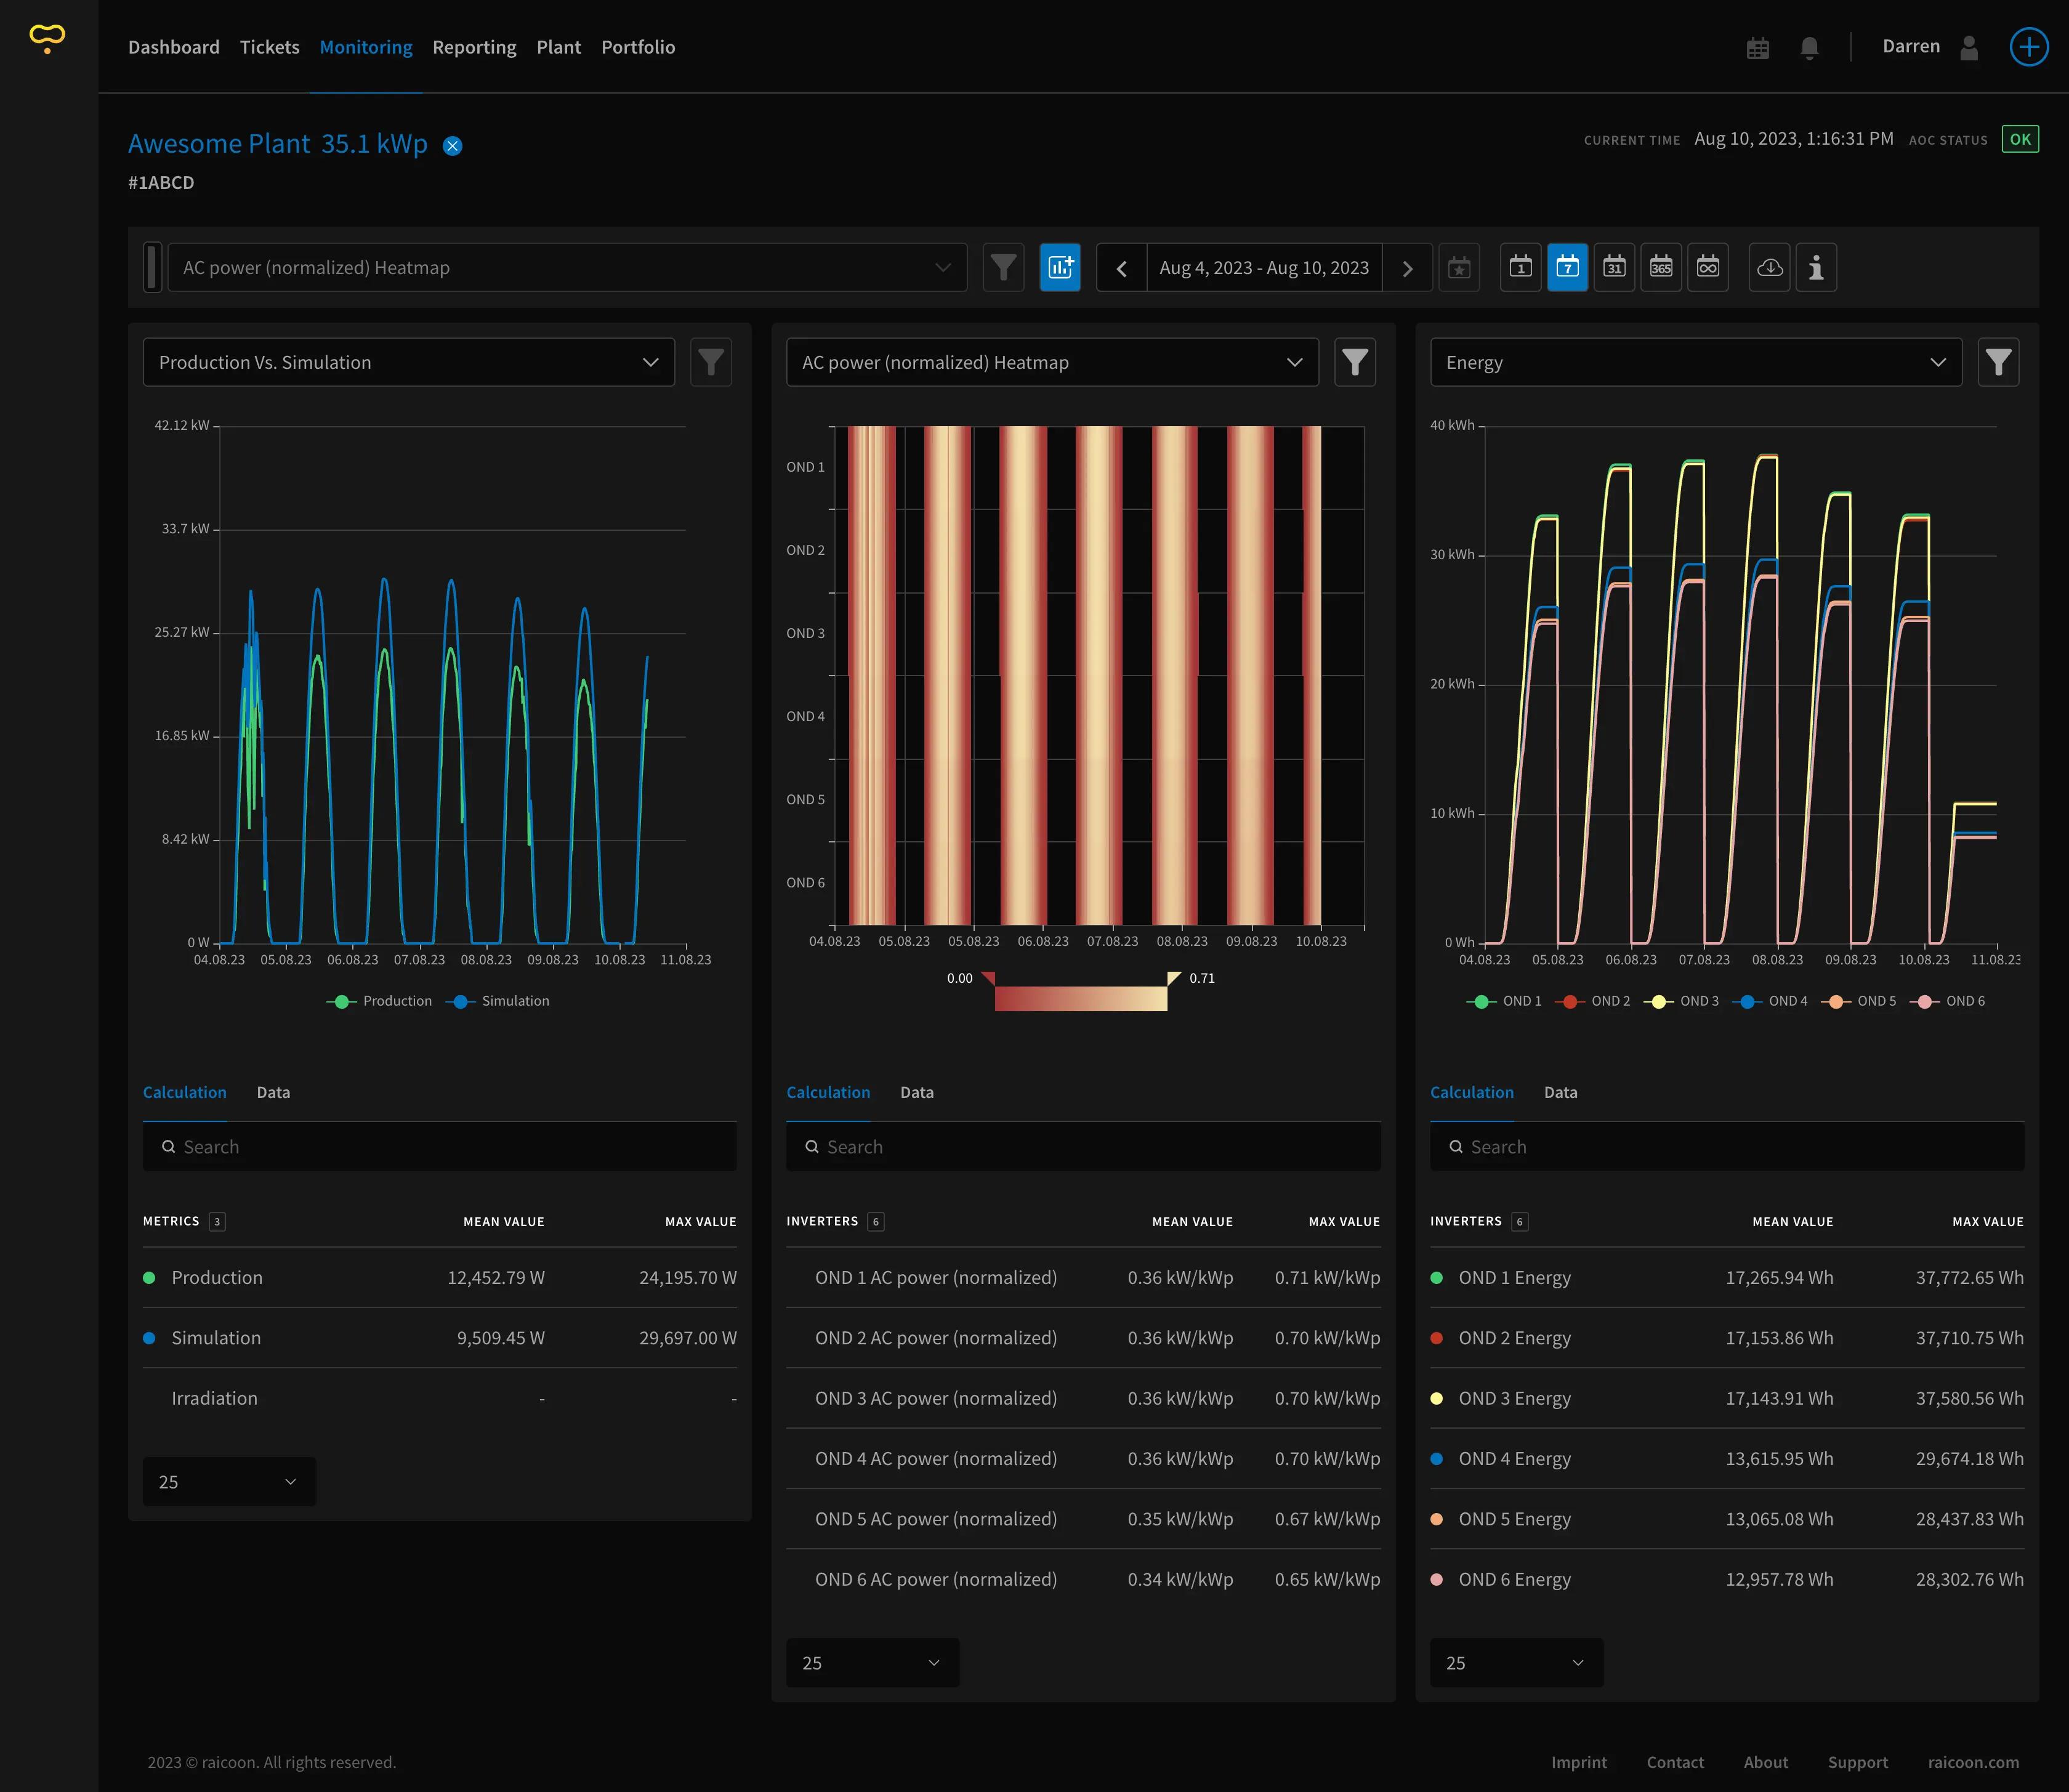This screenshot has height=1792, width=2069.
Task: Select Calculation tab in Energy panel
Action: point(1472,1092)
